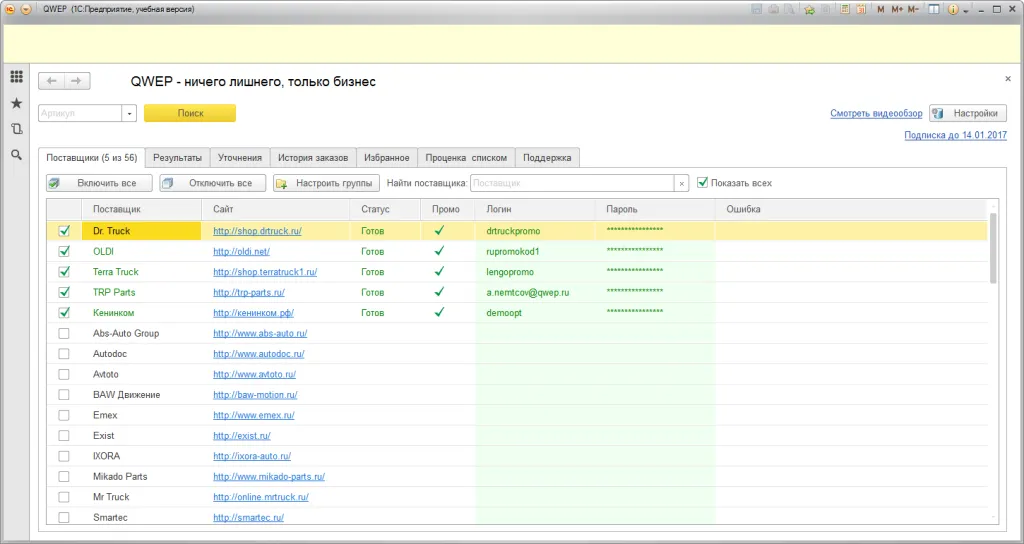This screenshot has width=1024, height=544.
Task: Toggle the Показать всех checkbox
Action: (703, 183)
